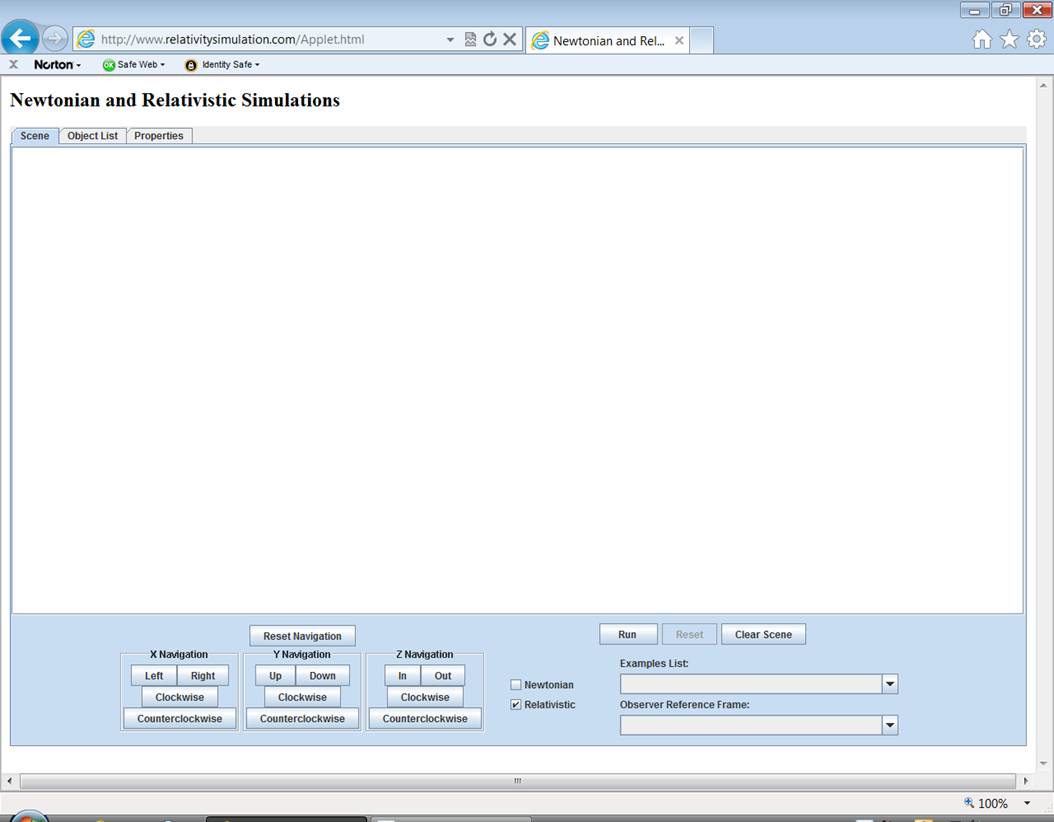The height and width of the screenshot is (822, 1054).
Task: Open the Properties tab
Action: tap(159, 136)
